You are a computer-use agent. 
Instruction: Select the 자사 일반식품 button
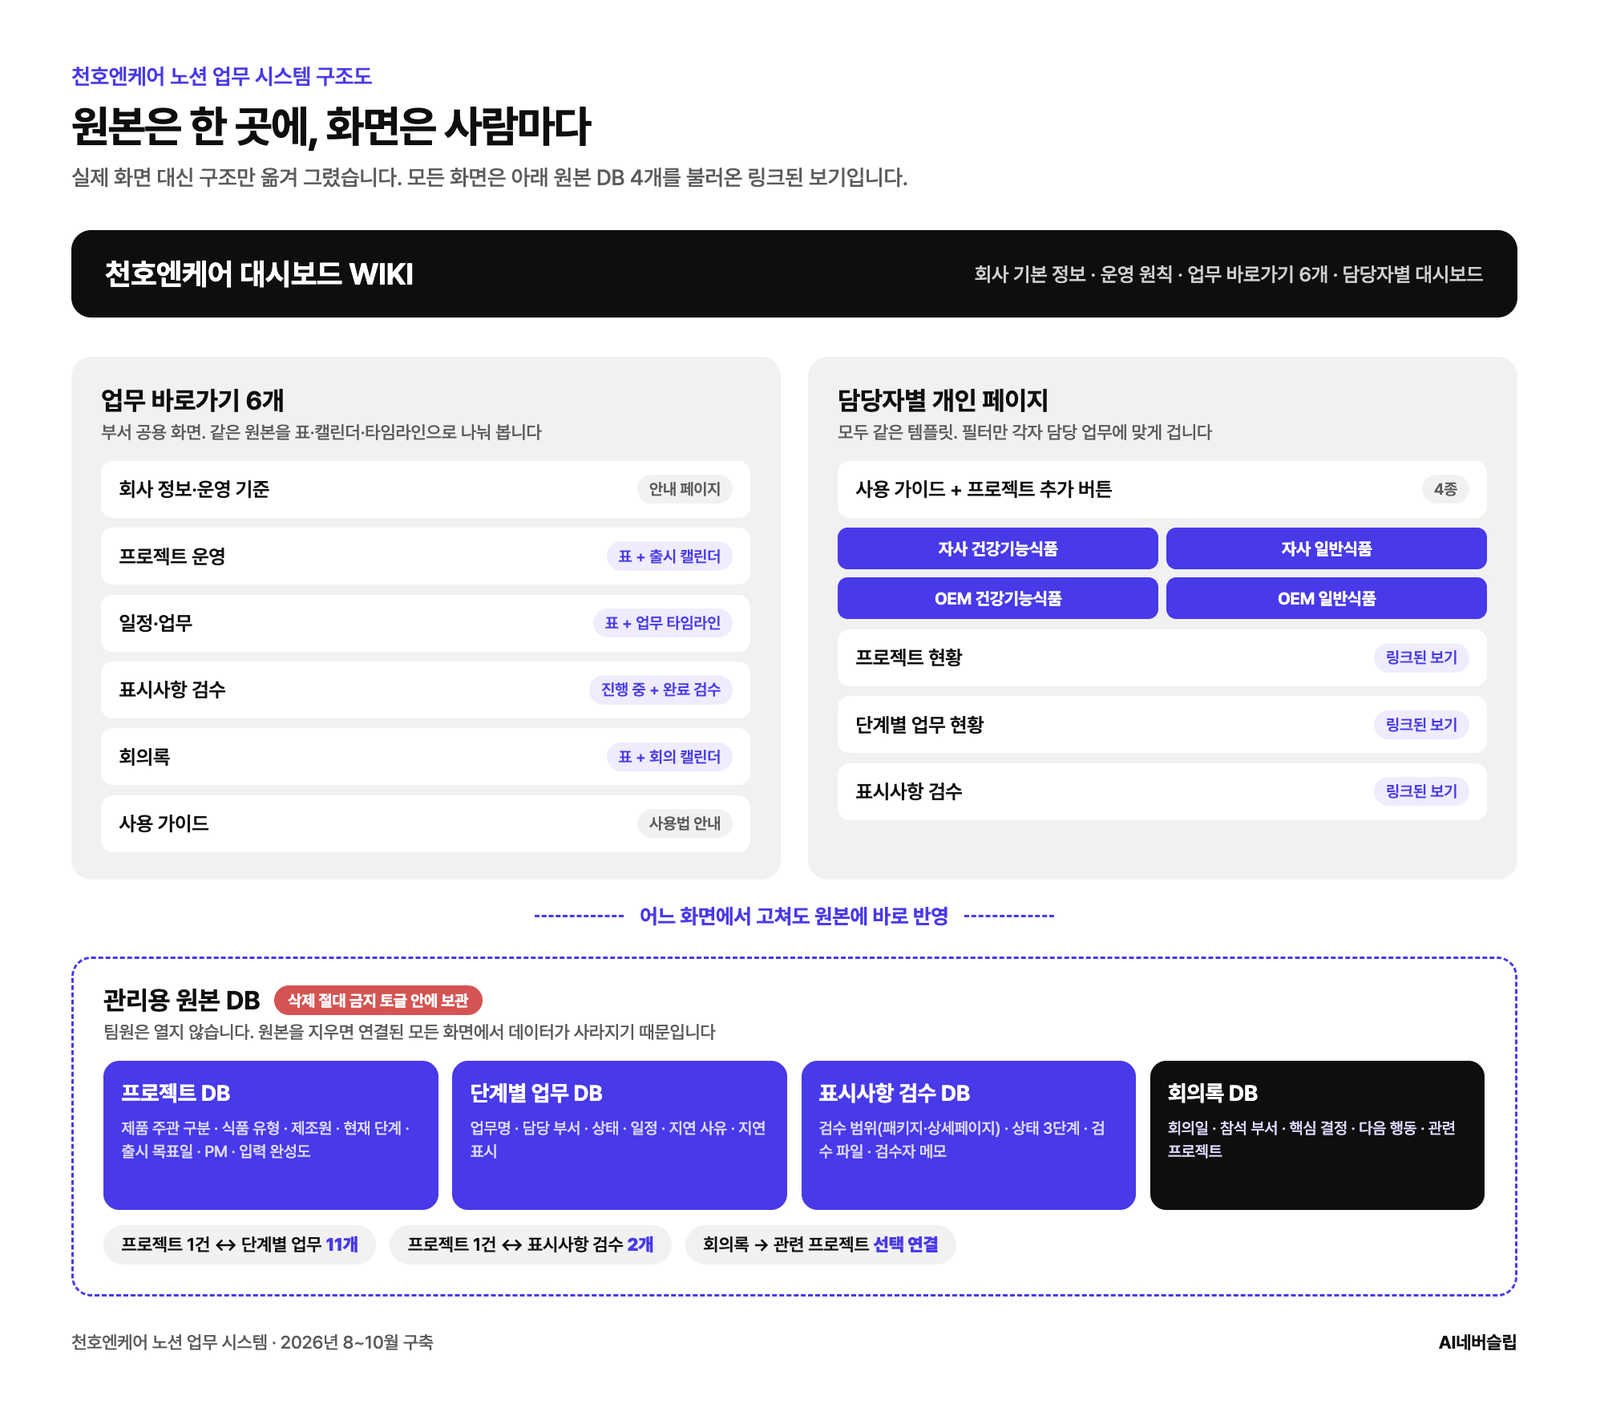point(1326,548)
